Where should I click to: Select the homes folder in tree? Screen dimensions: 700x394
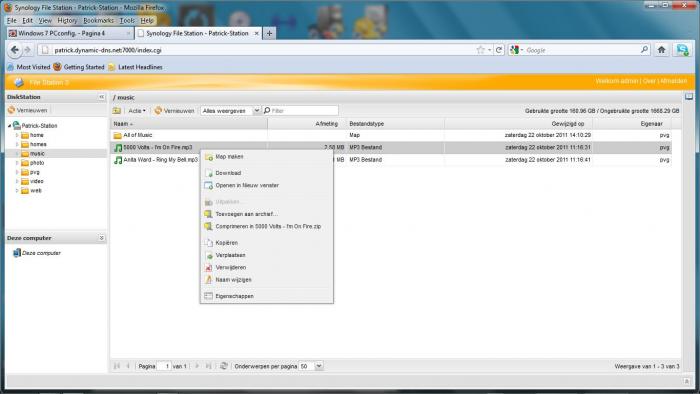(x=38, y=144)
